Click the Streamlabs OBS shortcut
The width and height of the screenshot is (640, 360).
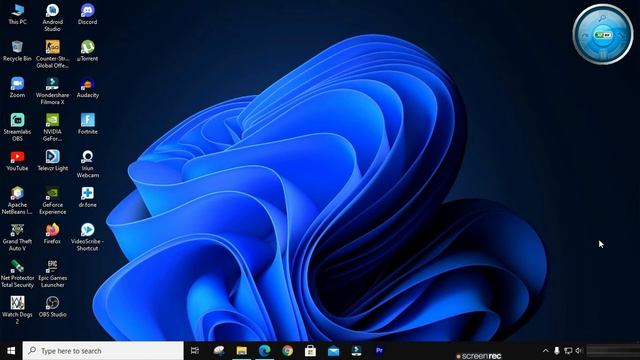[x=17, y=127]
